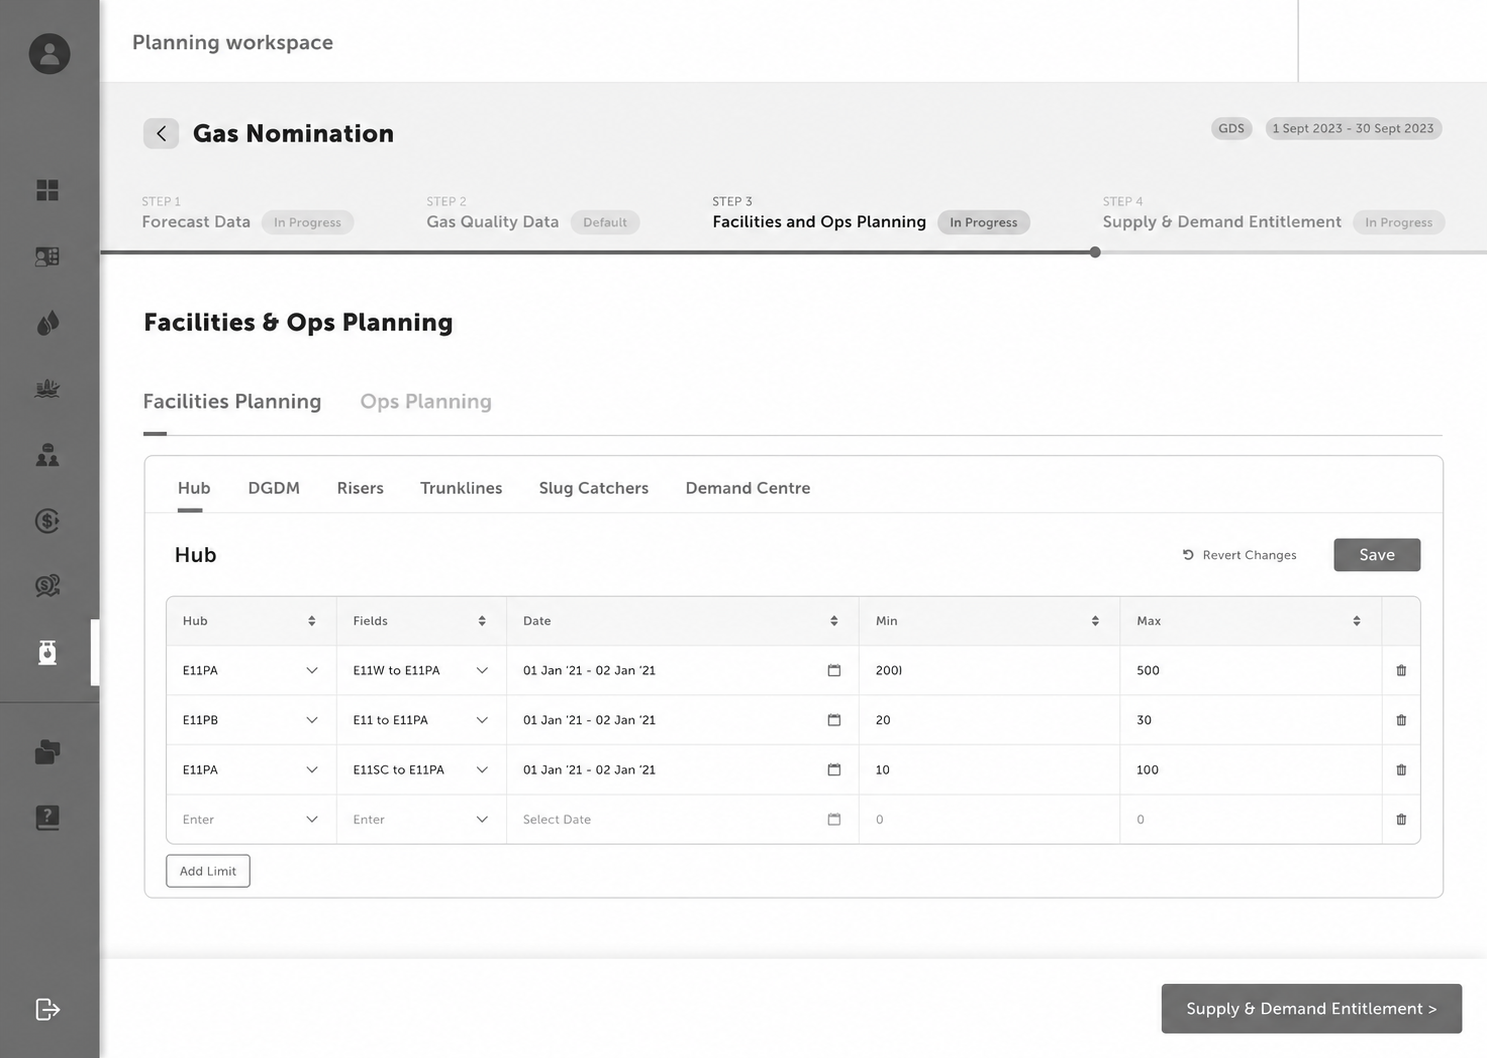Open the gas cylinder icon in sidebar

[47, 652]
